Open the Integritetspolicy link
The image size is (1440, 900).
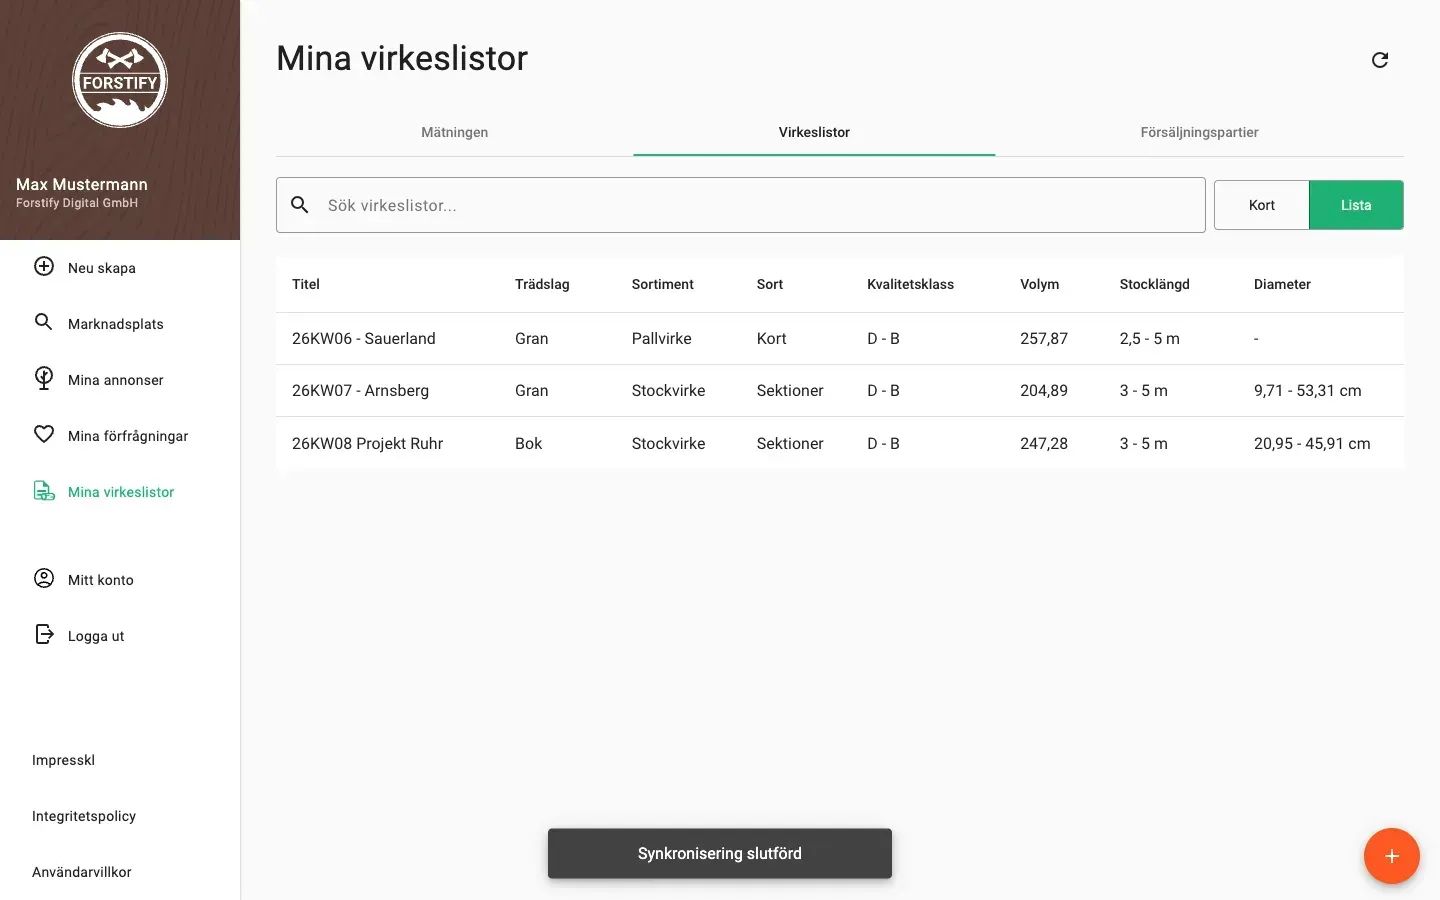pyautogui.click(x=84, y=816)
